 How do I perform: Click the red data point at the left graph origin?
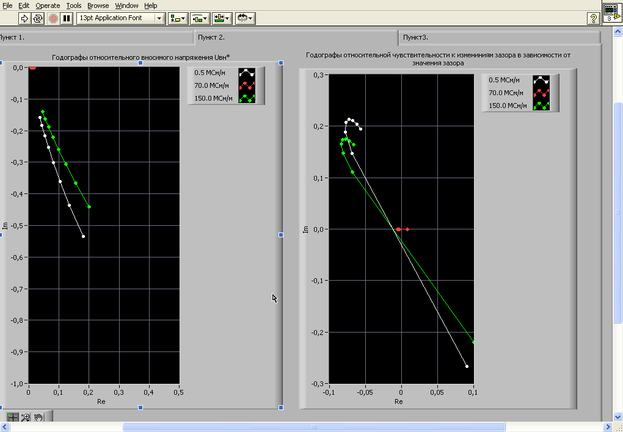pyautogui.click(x=33, y=67)
